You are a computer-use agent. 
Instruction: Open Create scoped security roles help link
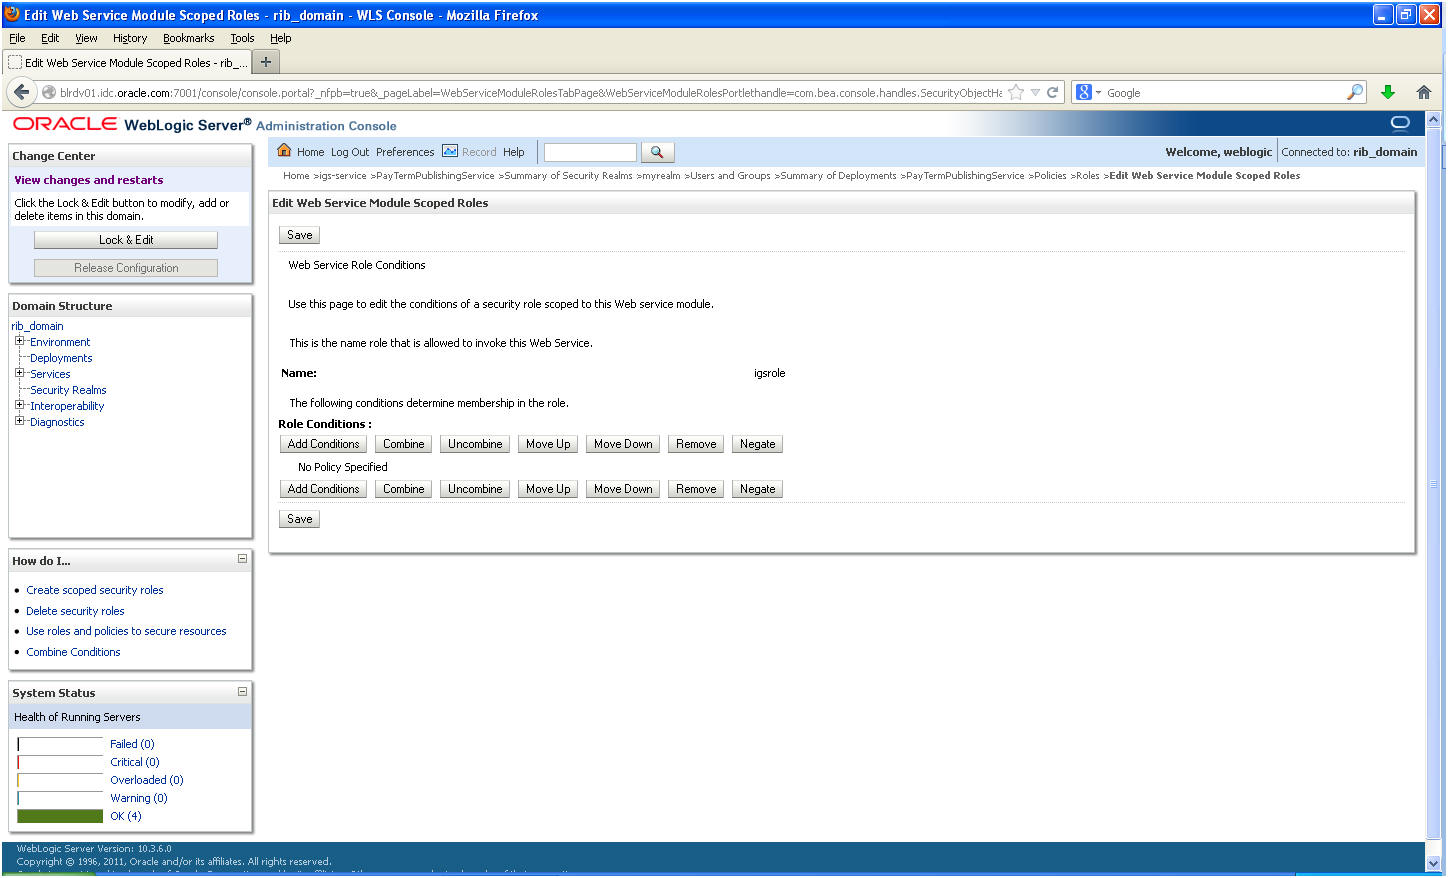[95, 590]
